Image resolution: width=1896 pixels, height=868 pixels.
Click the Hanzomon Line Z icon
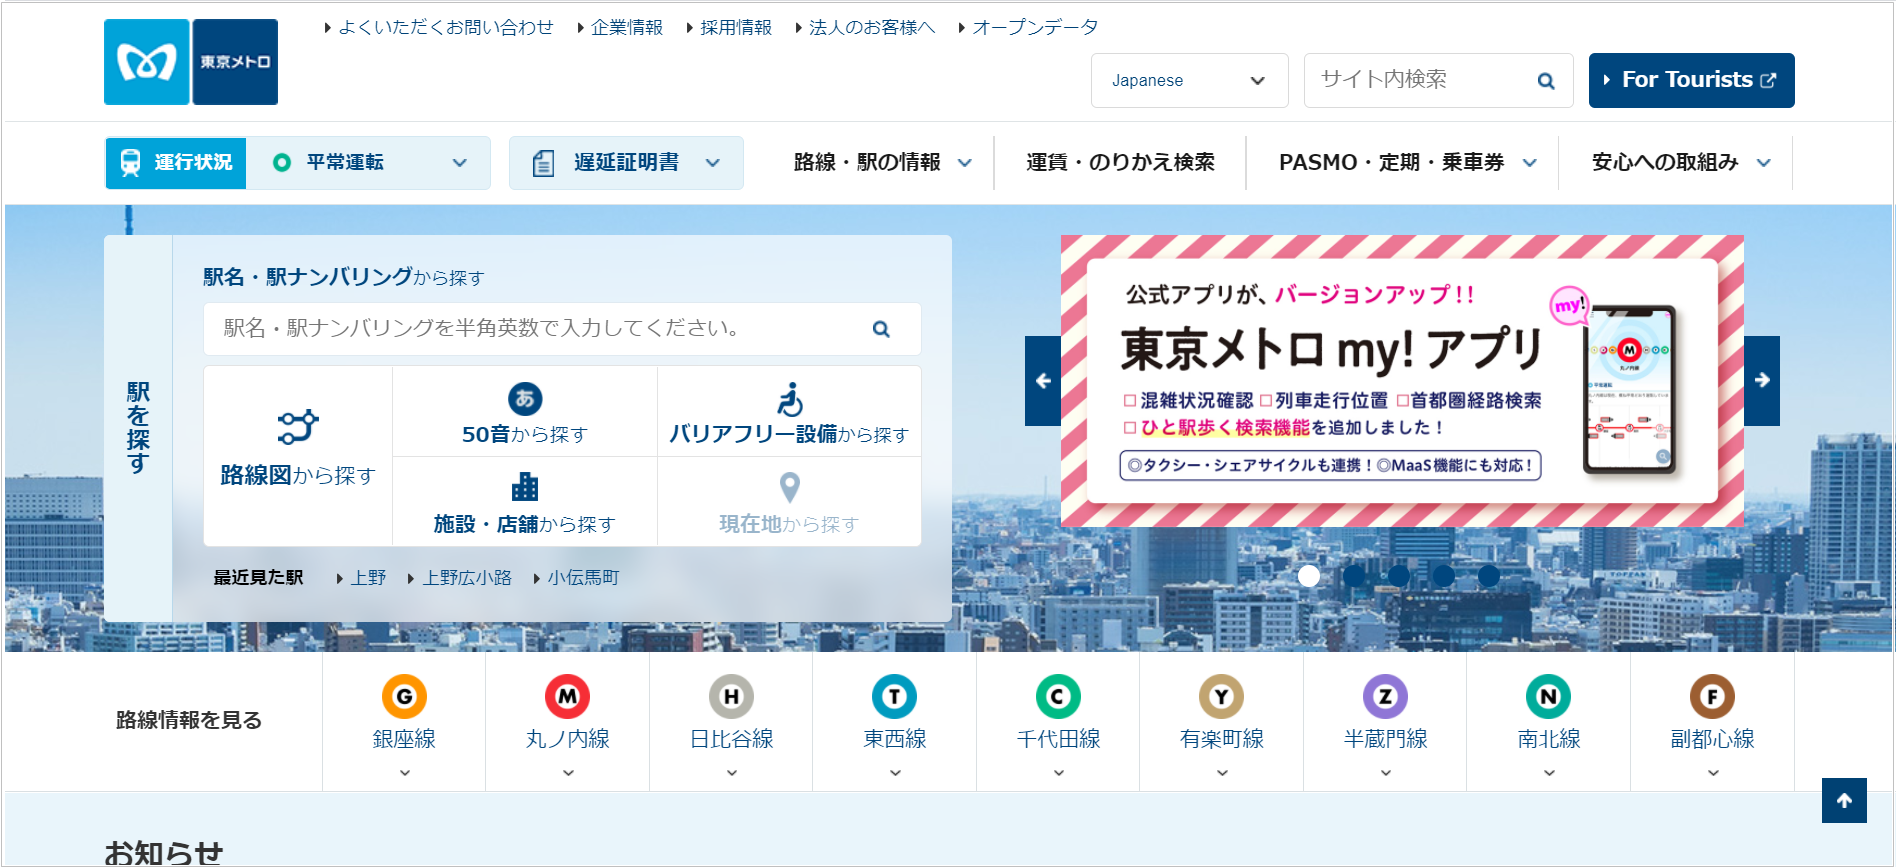click(1385, 697)
